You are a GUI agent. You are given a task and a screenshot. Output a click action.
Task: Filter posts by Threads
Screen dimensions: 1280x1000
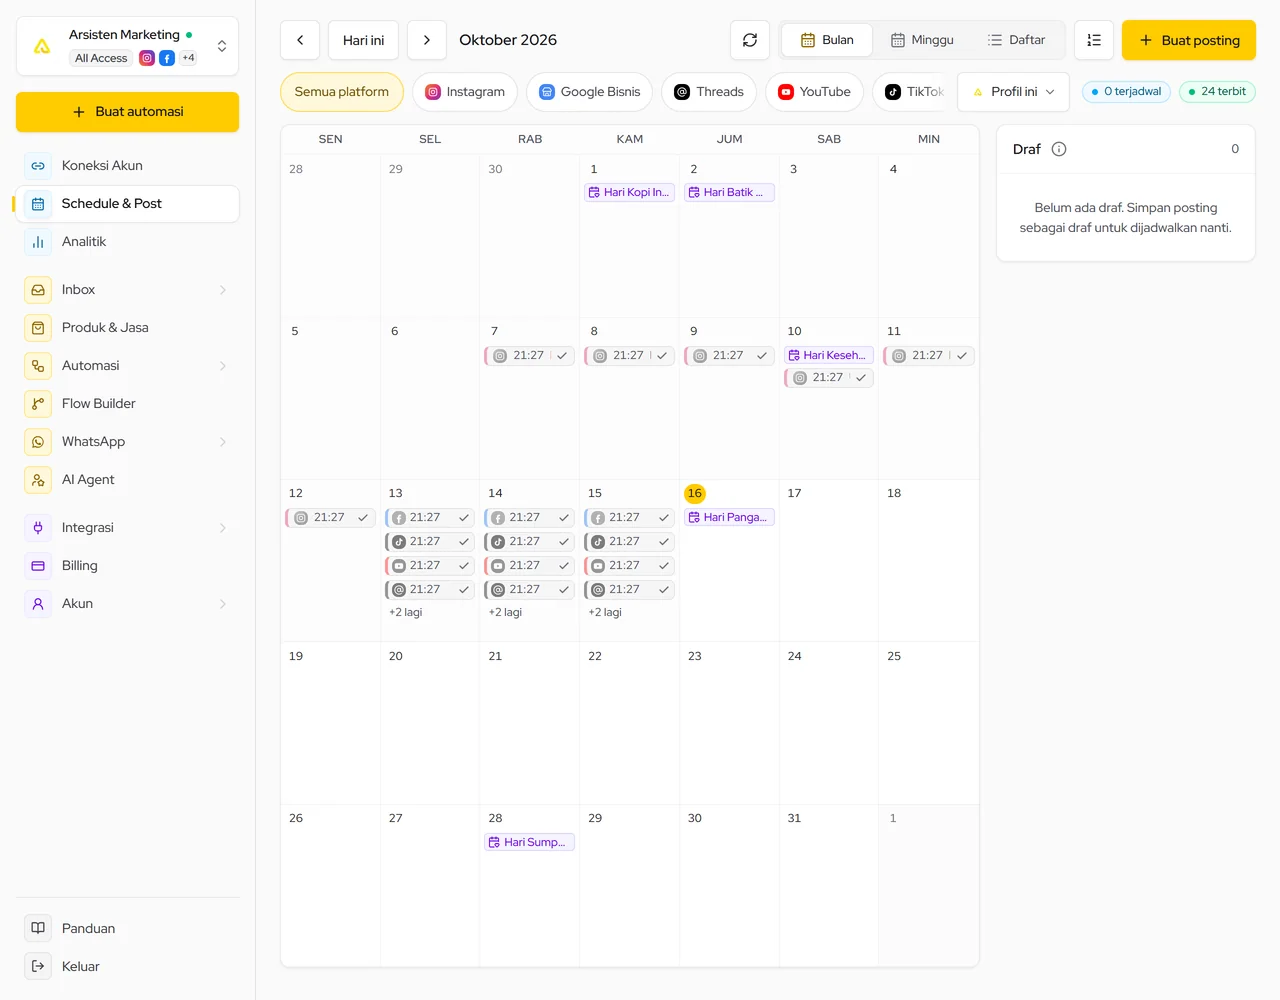[x=709, y=92]
